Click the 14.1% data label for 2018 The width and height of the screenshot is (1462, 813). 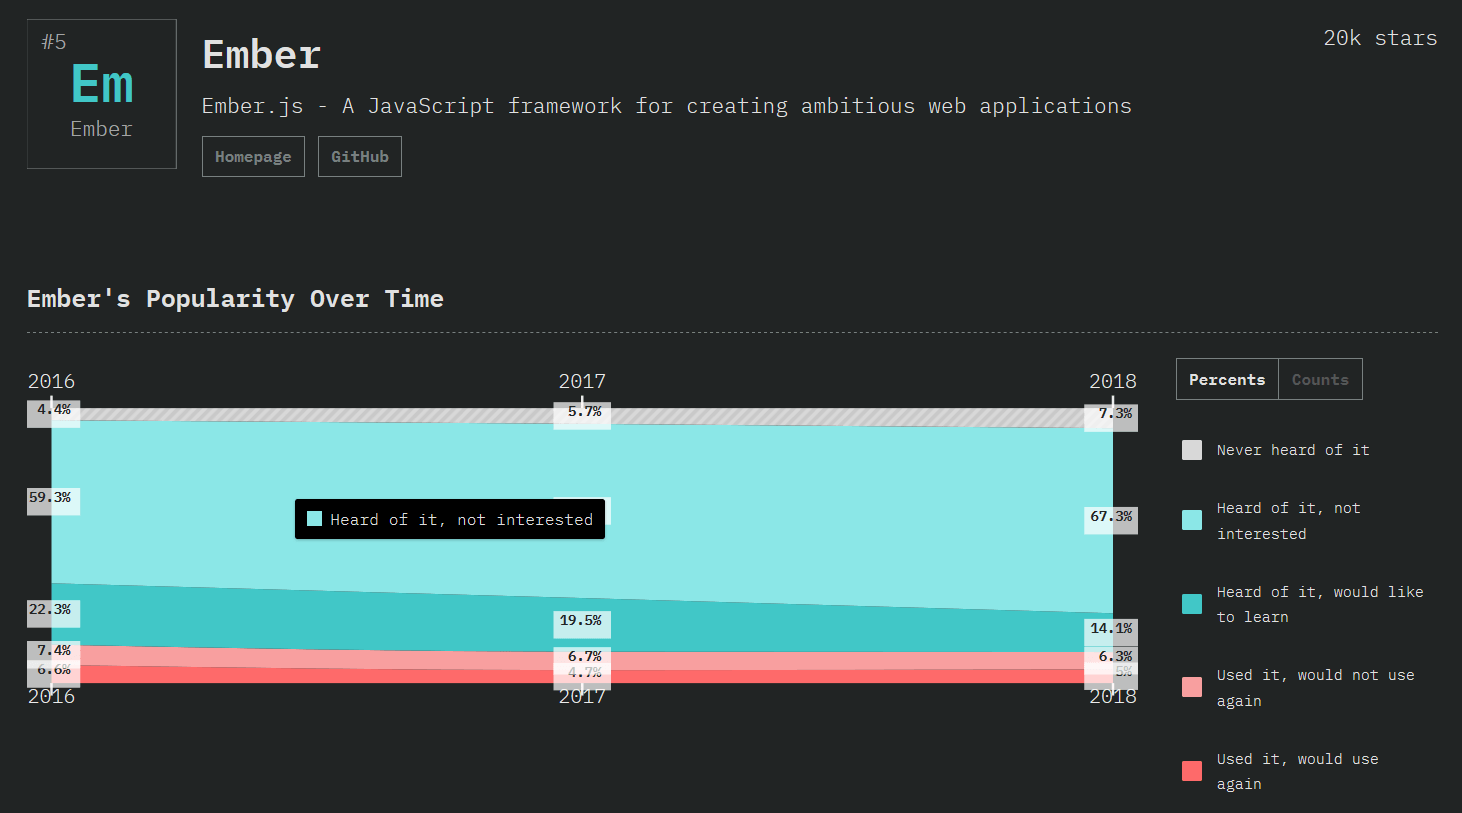click(1111, 629)
